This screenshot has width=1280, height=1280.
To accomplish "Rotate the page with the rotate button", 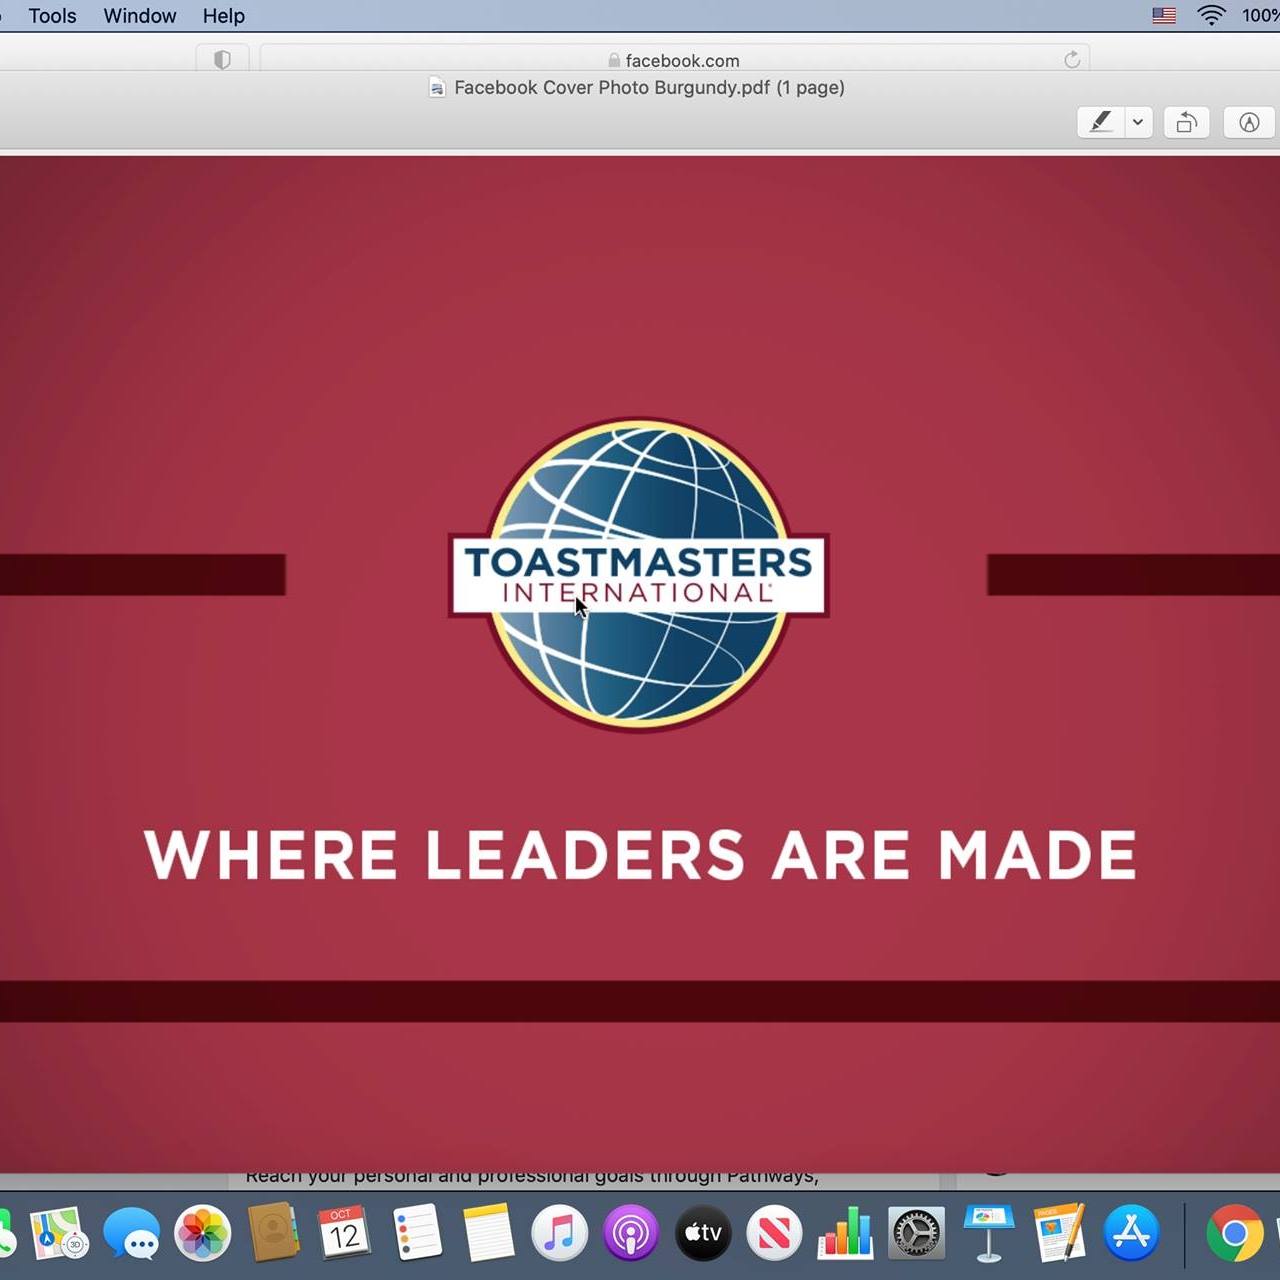I will coord(1187,122).
